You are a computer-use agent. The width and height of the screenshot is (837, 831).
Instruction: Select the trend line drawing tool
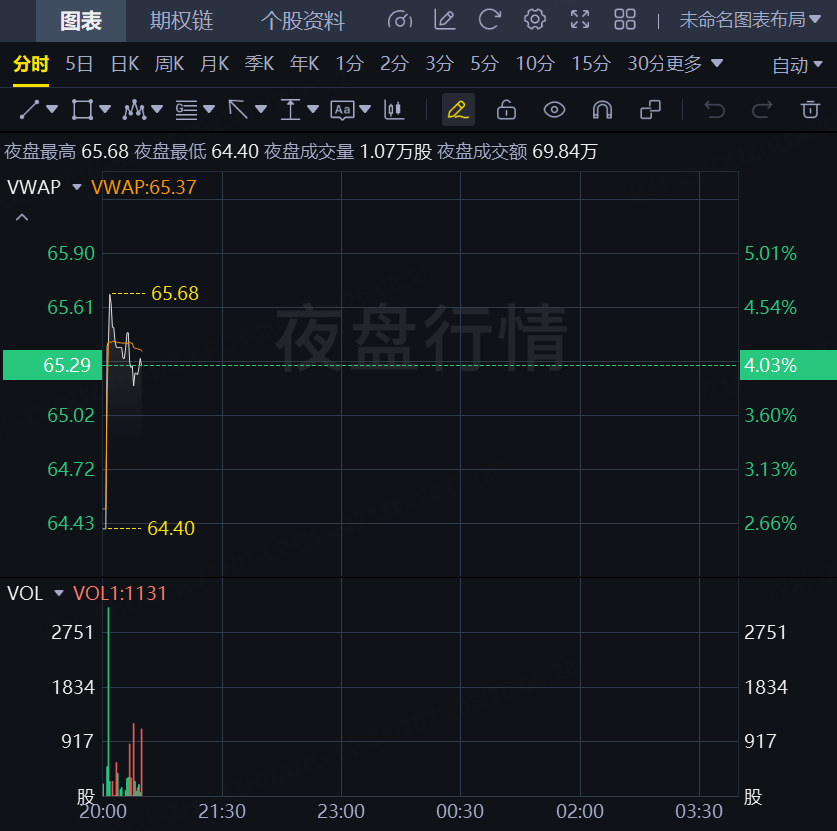[x=29, y=109]
